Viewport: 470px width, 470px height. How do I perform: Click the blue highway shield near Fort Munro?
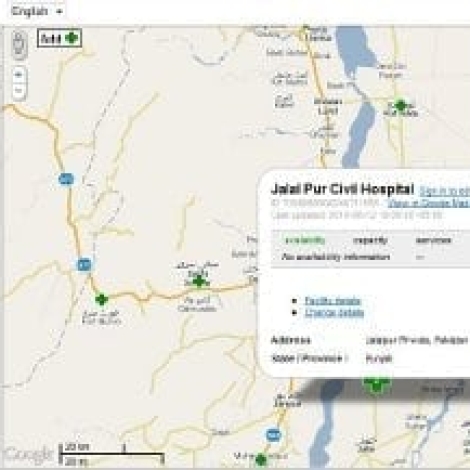click(84, 265)
